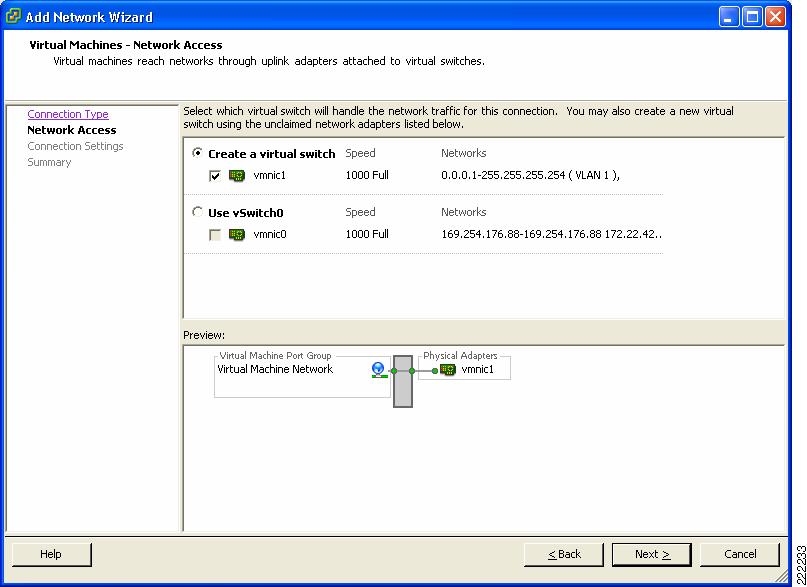
Task: Click the vmnic1 adapter icon in Preview
Action: pyautogui.click(x=448, y=370)
